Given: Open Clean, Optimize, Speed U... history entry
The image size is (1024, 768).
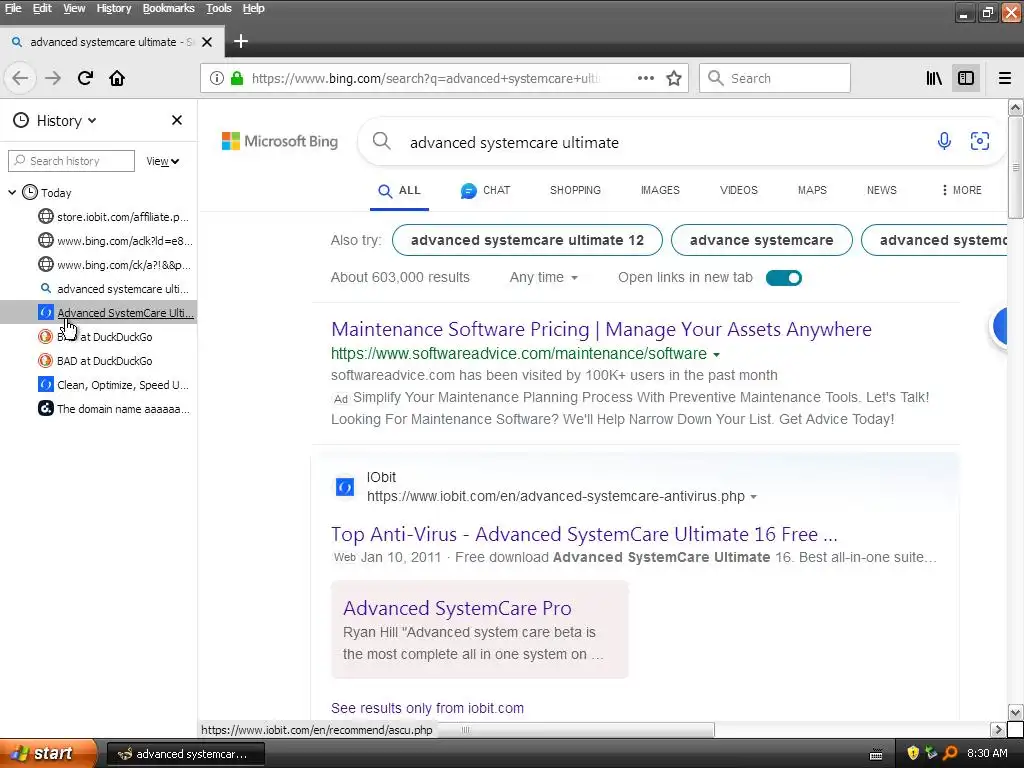Looking at the screenshot, I should tap(114, 385).
